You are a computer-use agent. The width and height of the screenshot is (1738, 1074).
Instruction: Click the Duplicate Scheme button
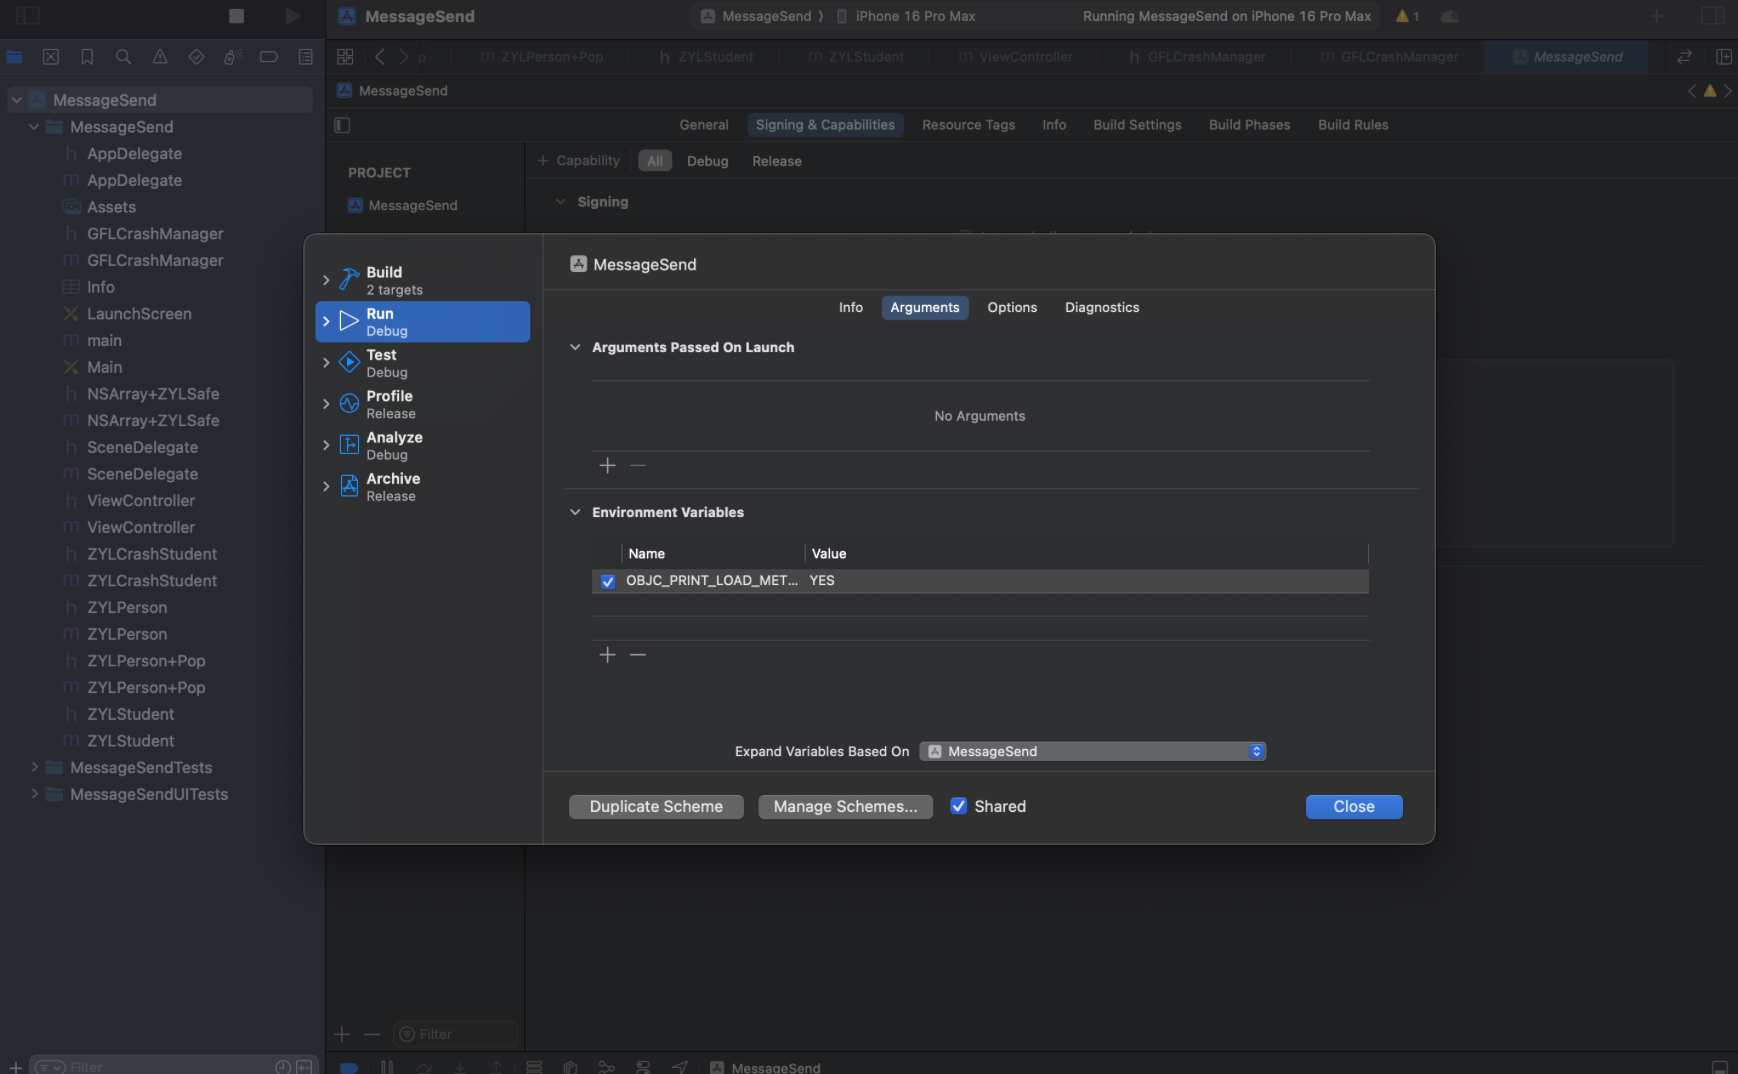(656, 806)
